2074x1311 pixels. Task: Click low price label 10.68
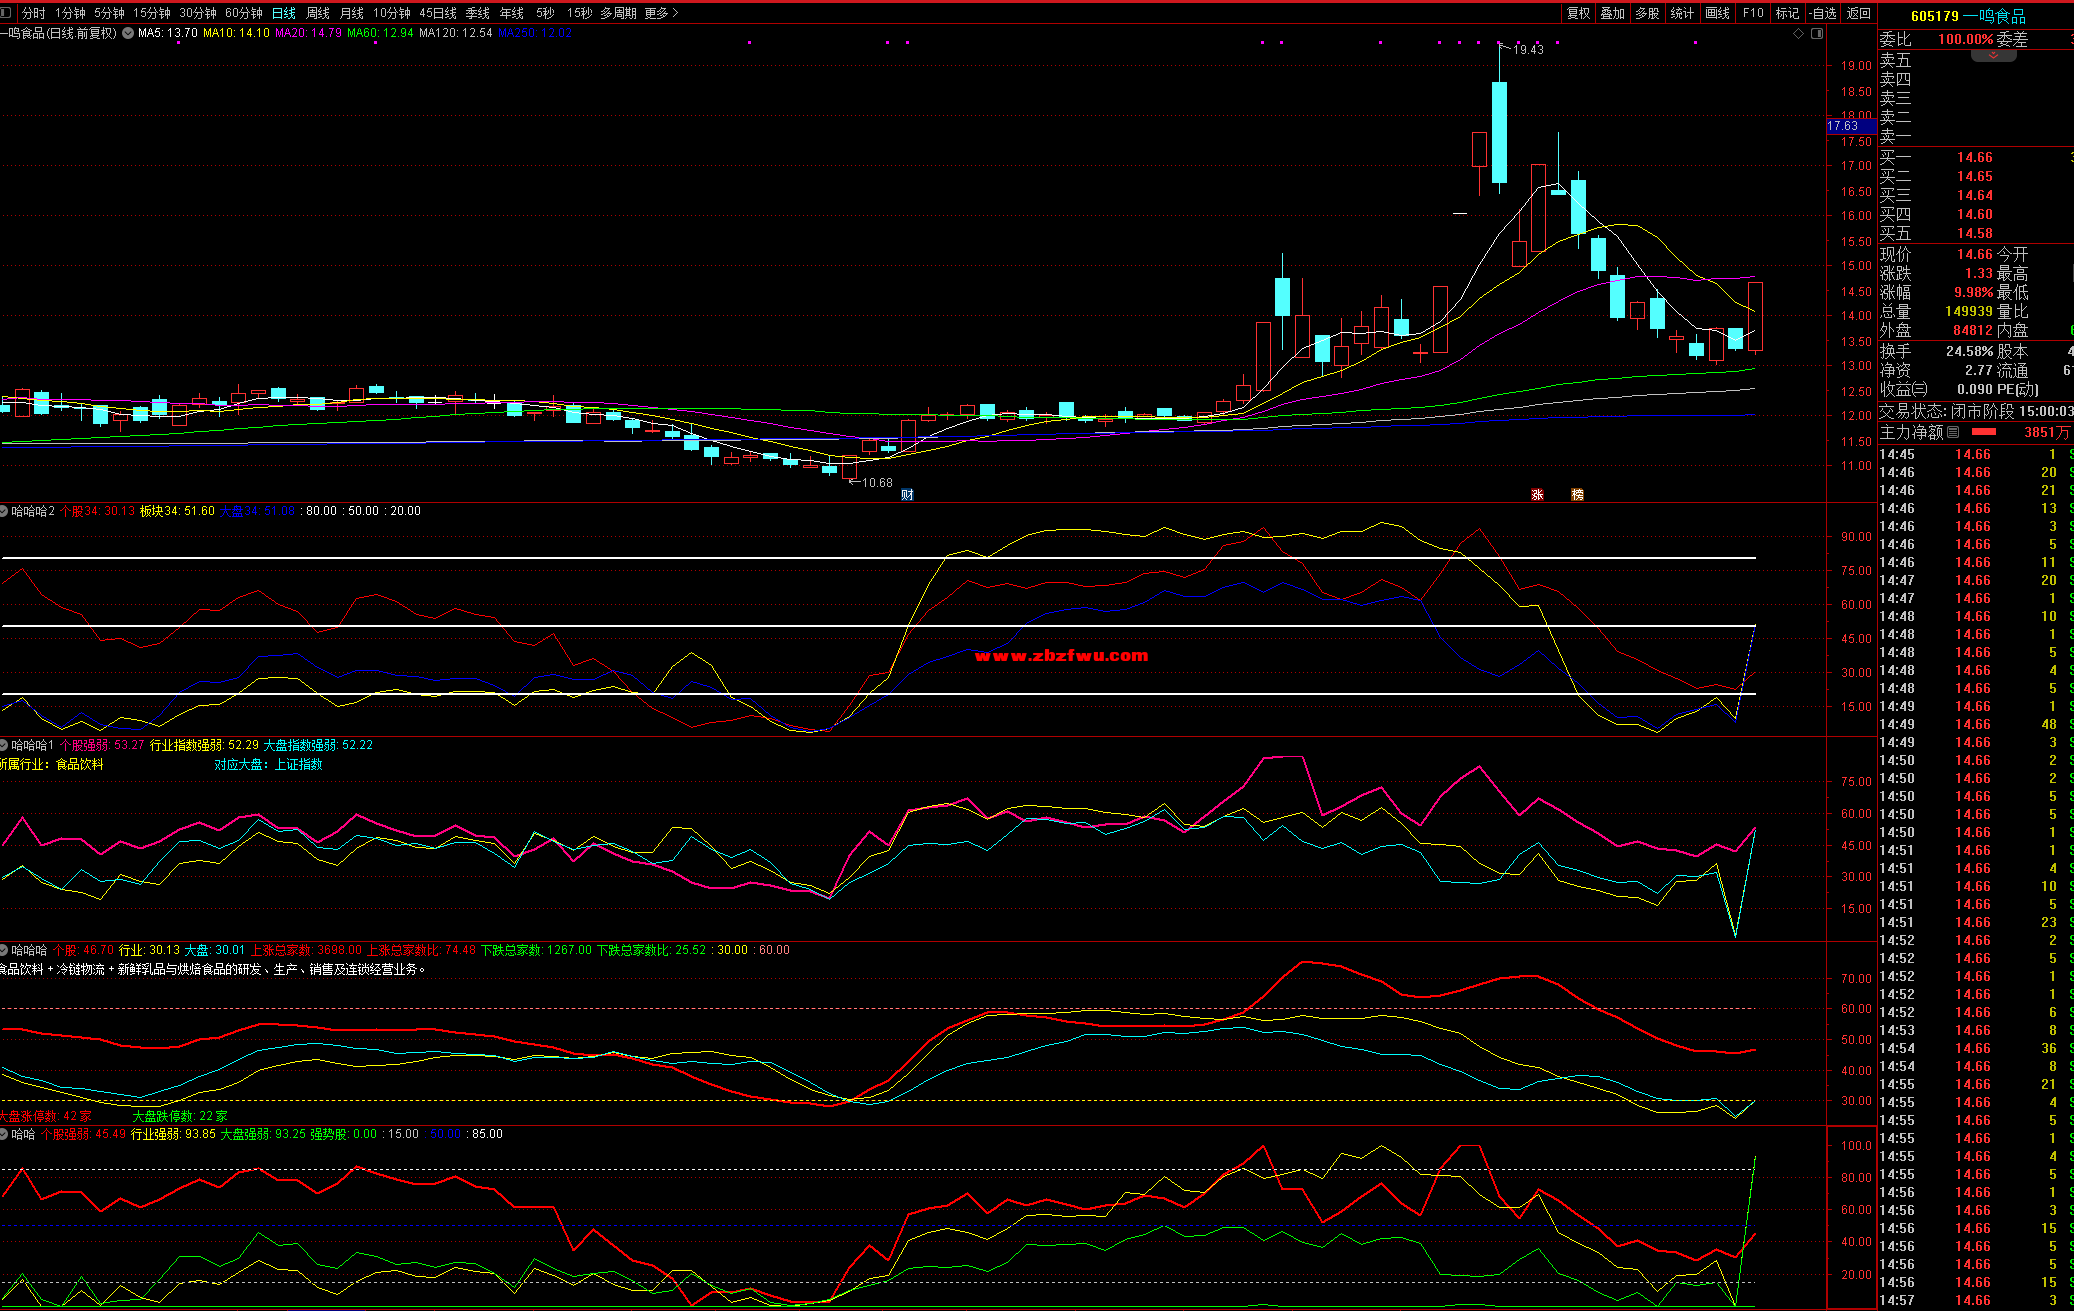click(x=877, y=482)
